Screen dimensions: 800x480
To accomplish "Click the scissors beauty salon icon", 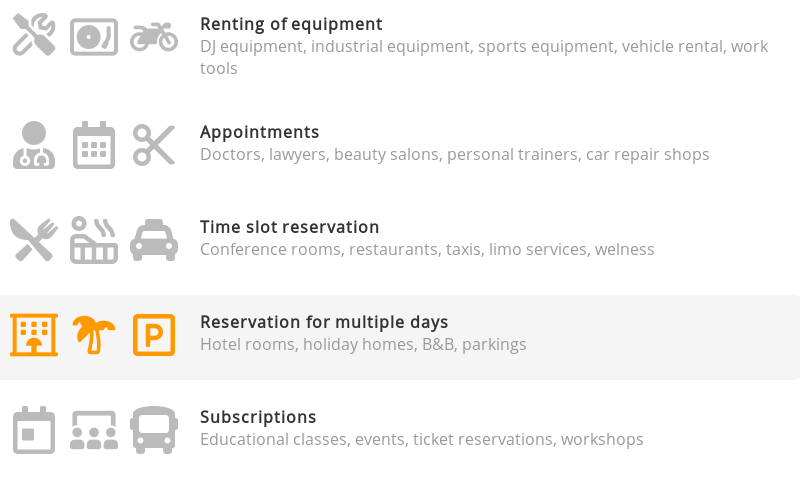I will pos(154,145).
